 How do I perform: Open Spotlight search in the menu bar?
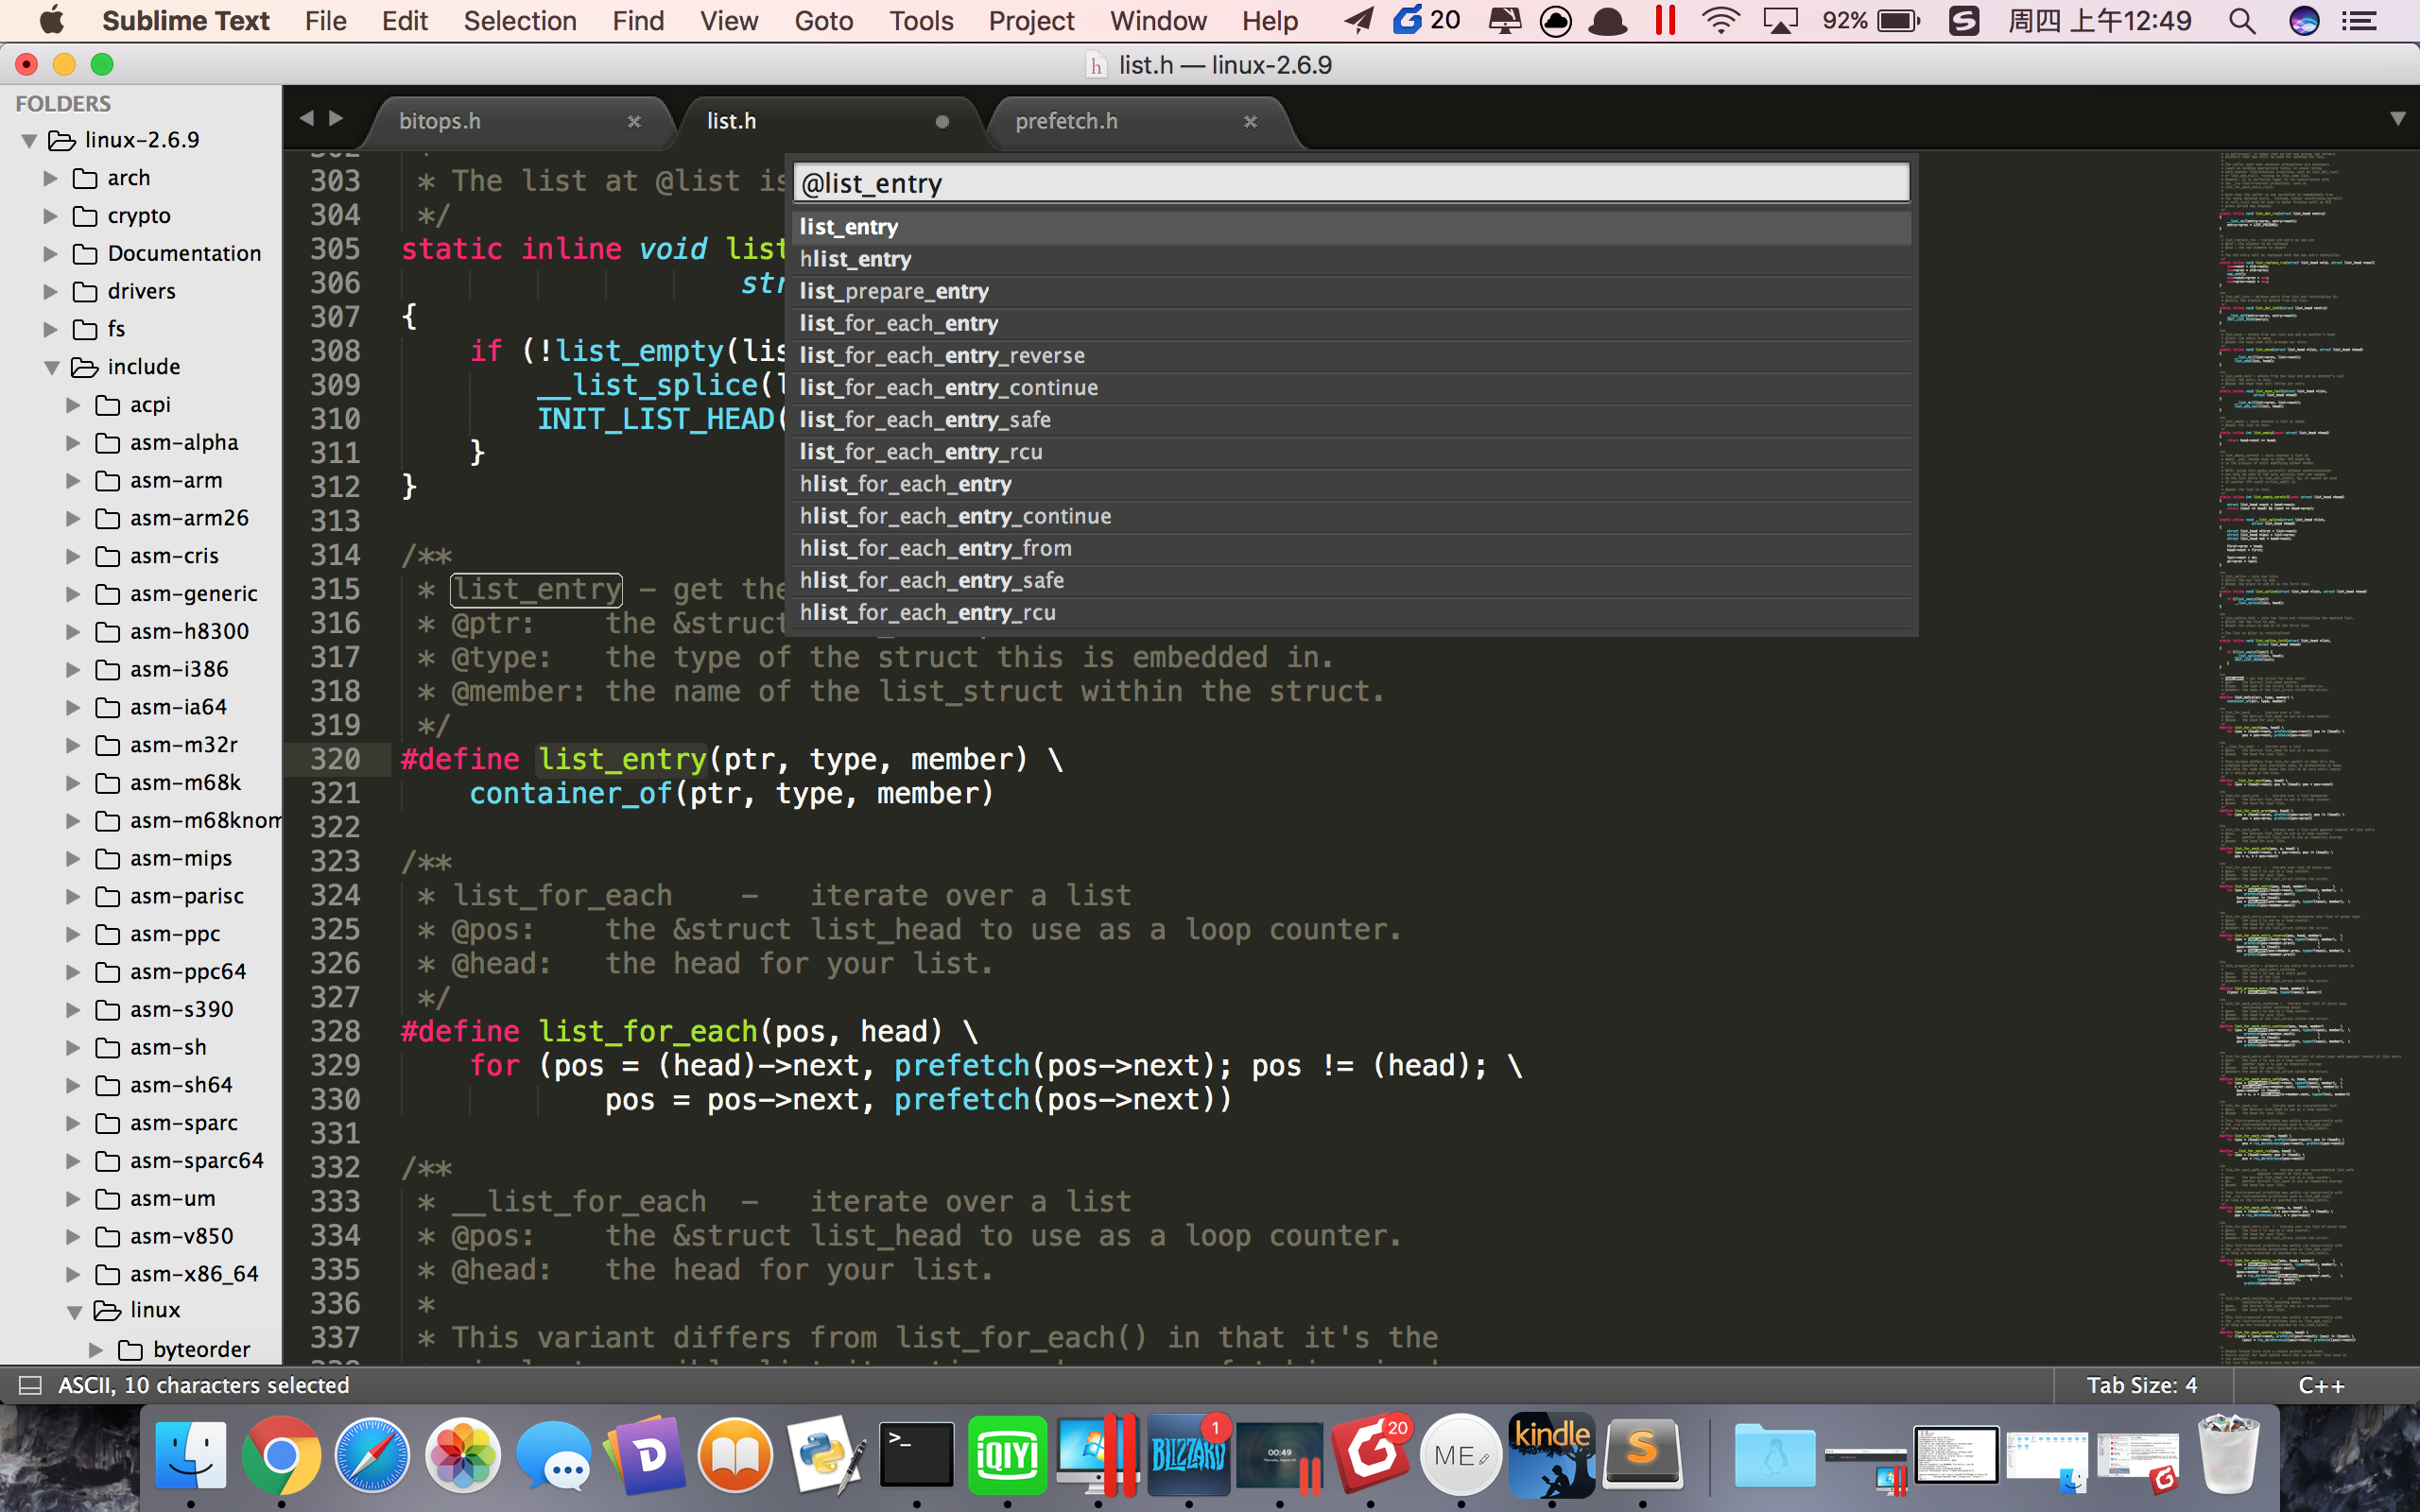tap(2242, 21)
